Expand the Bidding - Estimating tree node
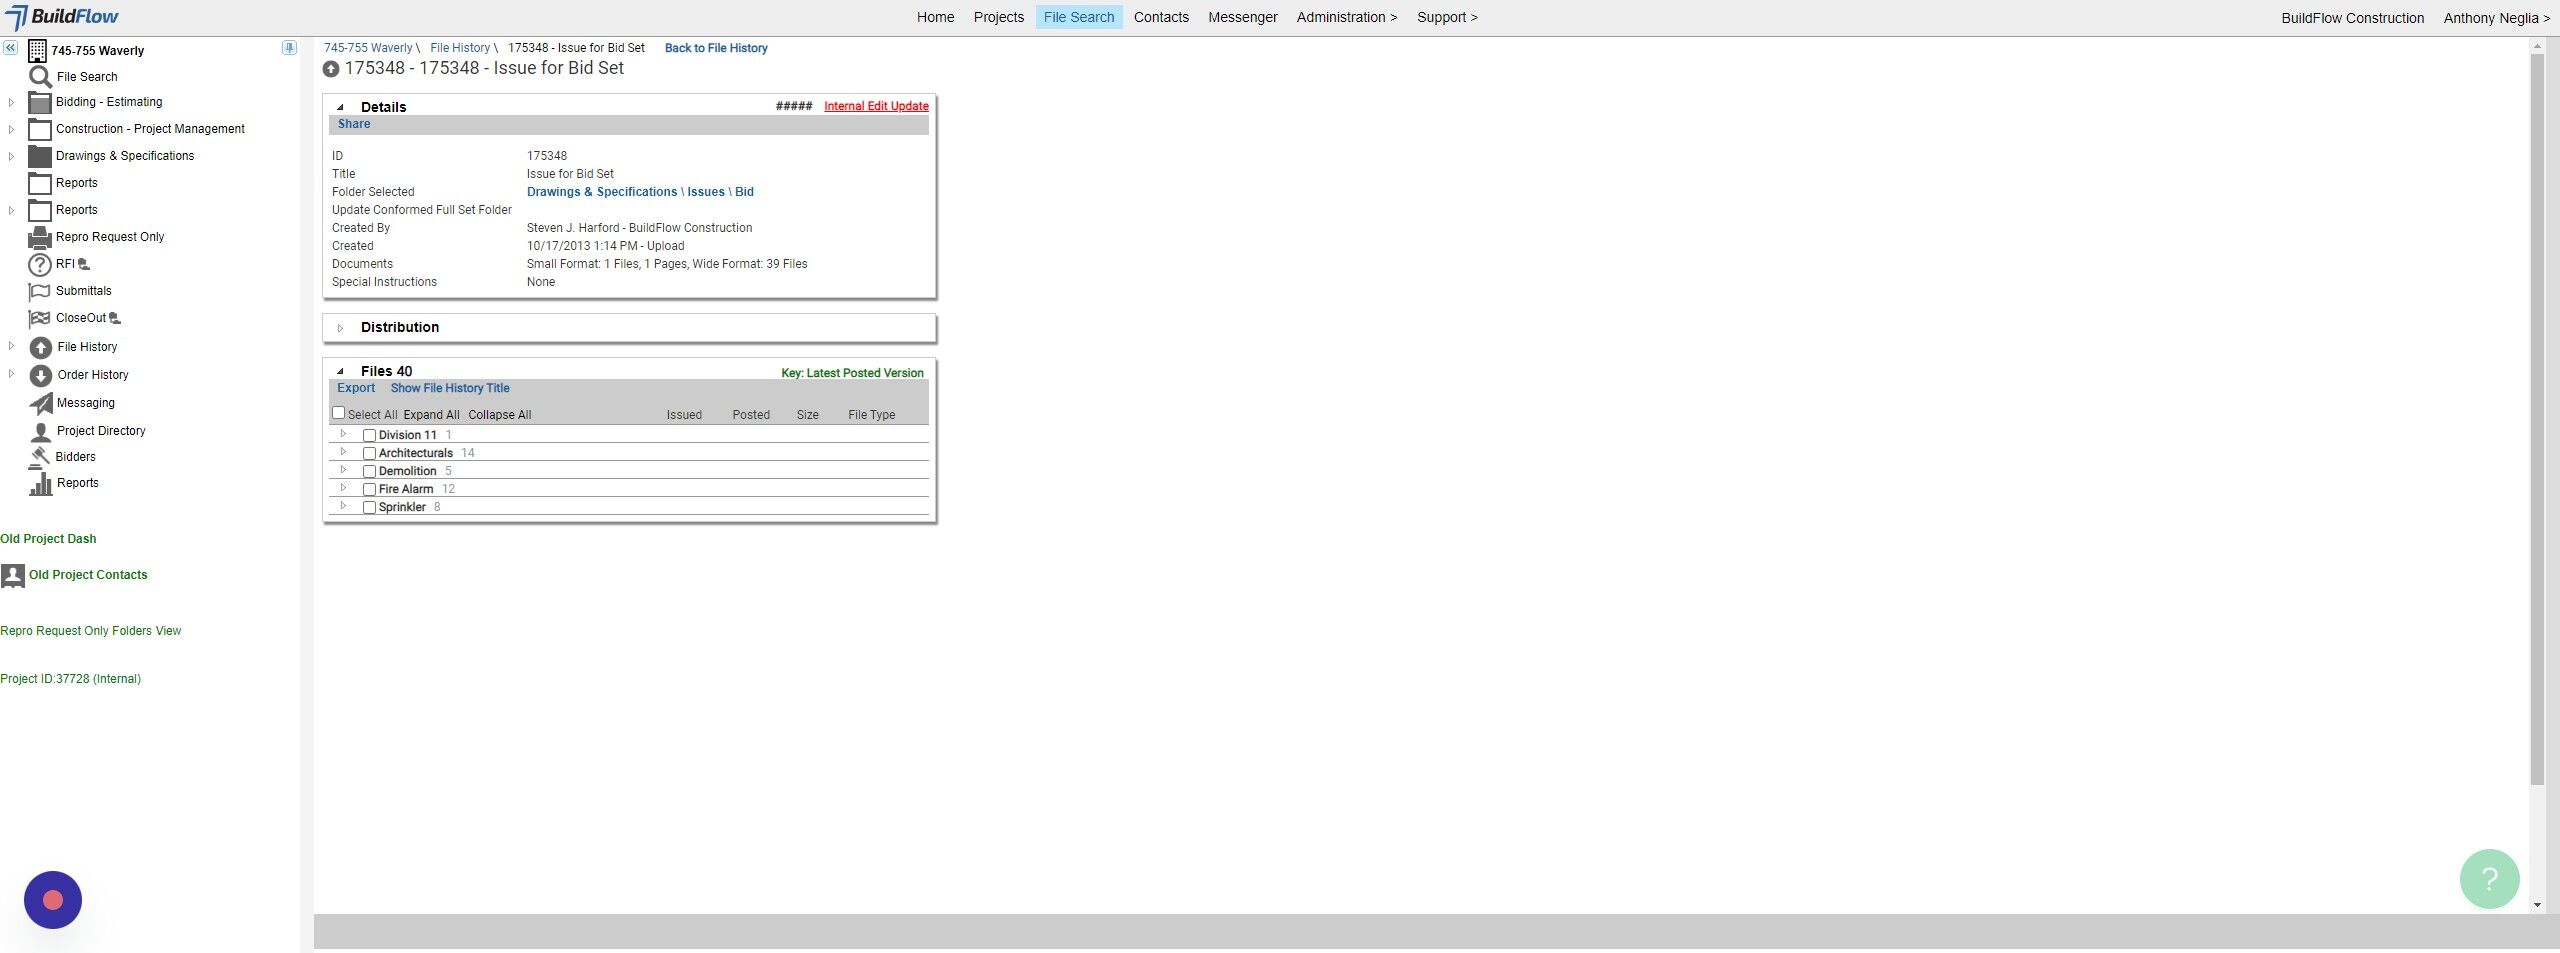The image size is (2560, 953). pyautogui.click(x=11, y=102)
